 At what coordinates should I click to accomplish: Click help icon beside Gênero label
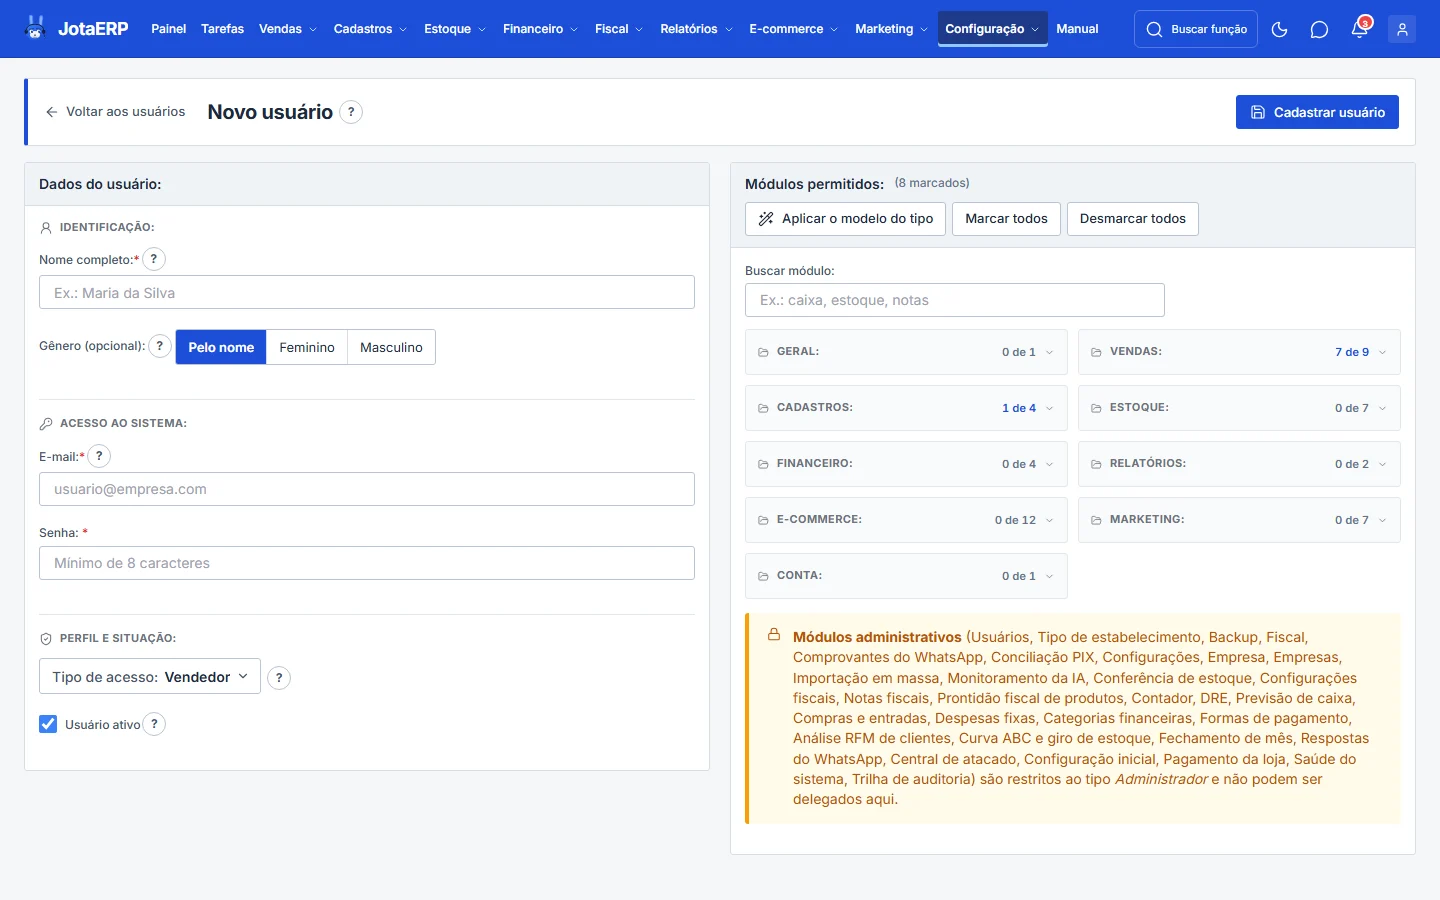160,346
